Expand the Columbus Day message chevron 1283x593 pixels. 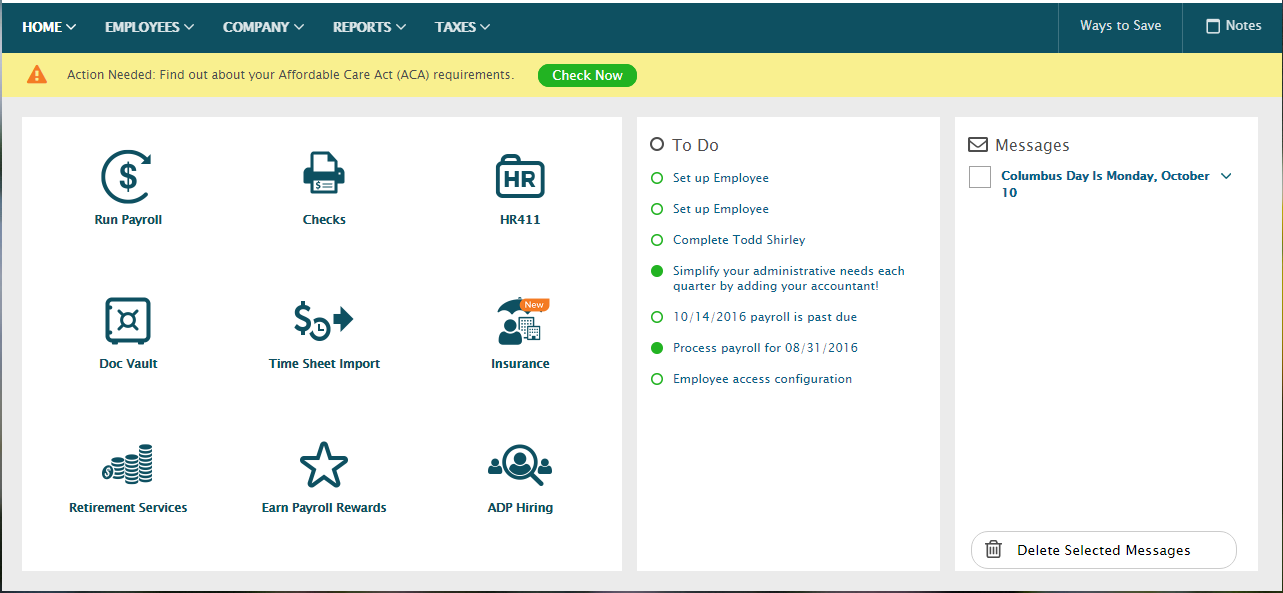point(1227,176)
